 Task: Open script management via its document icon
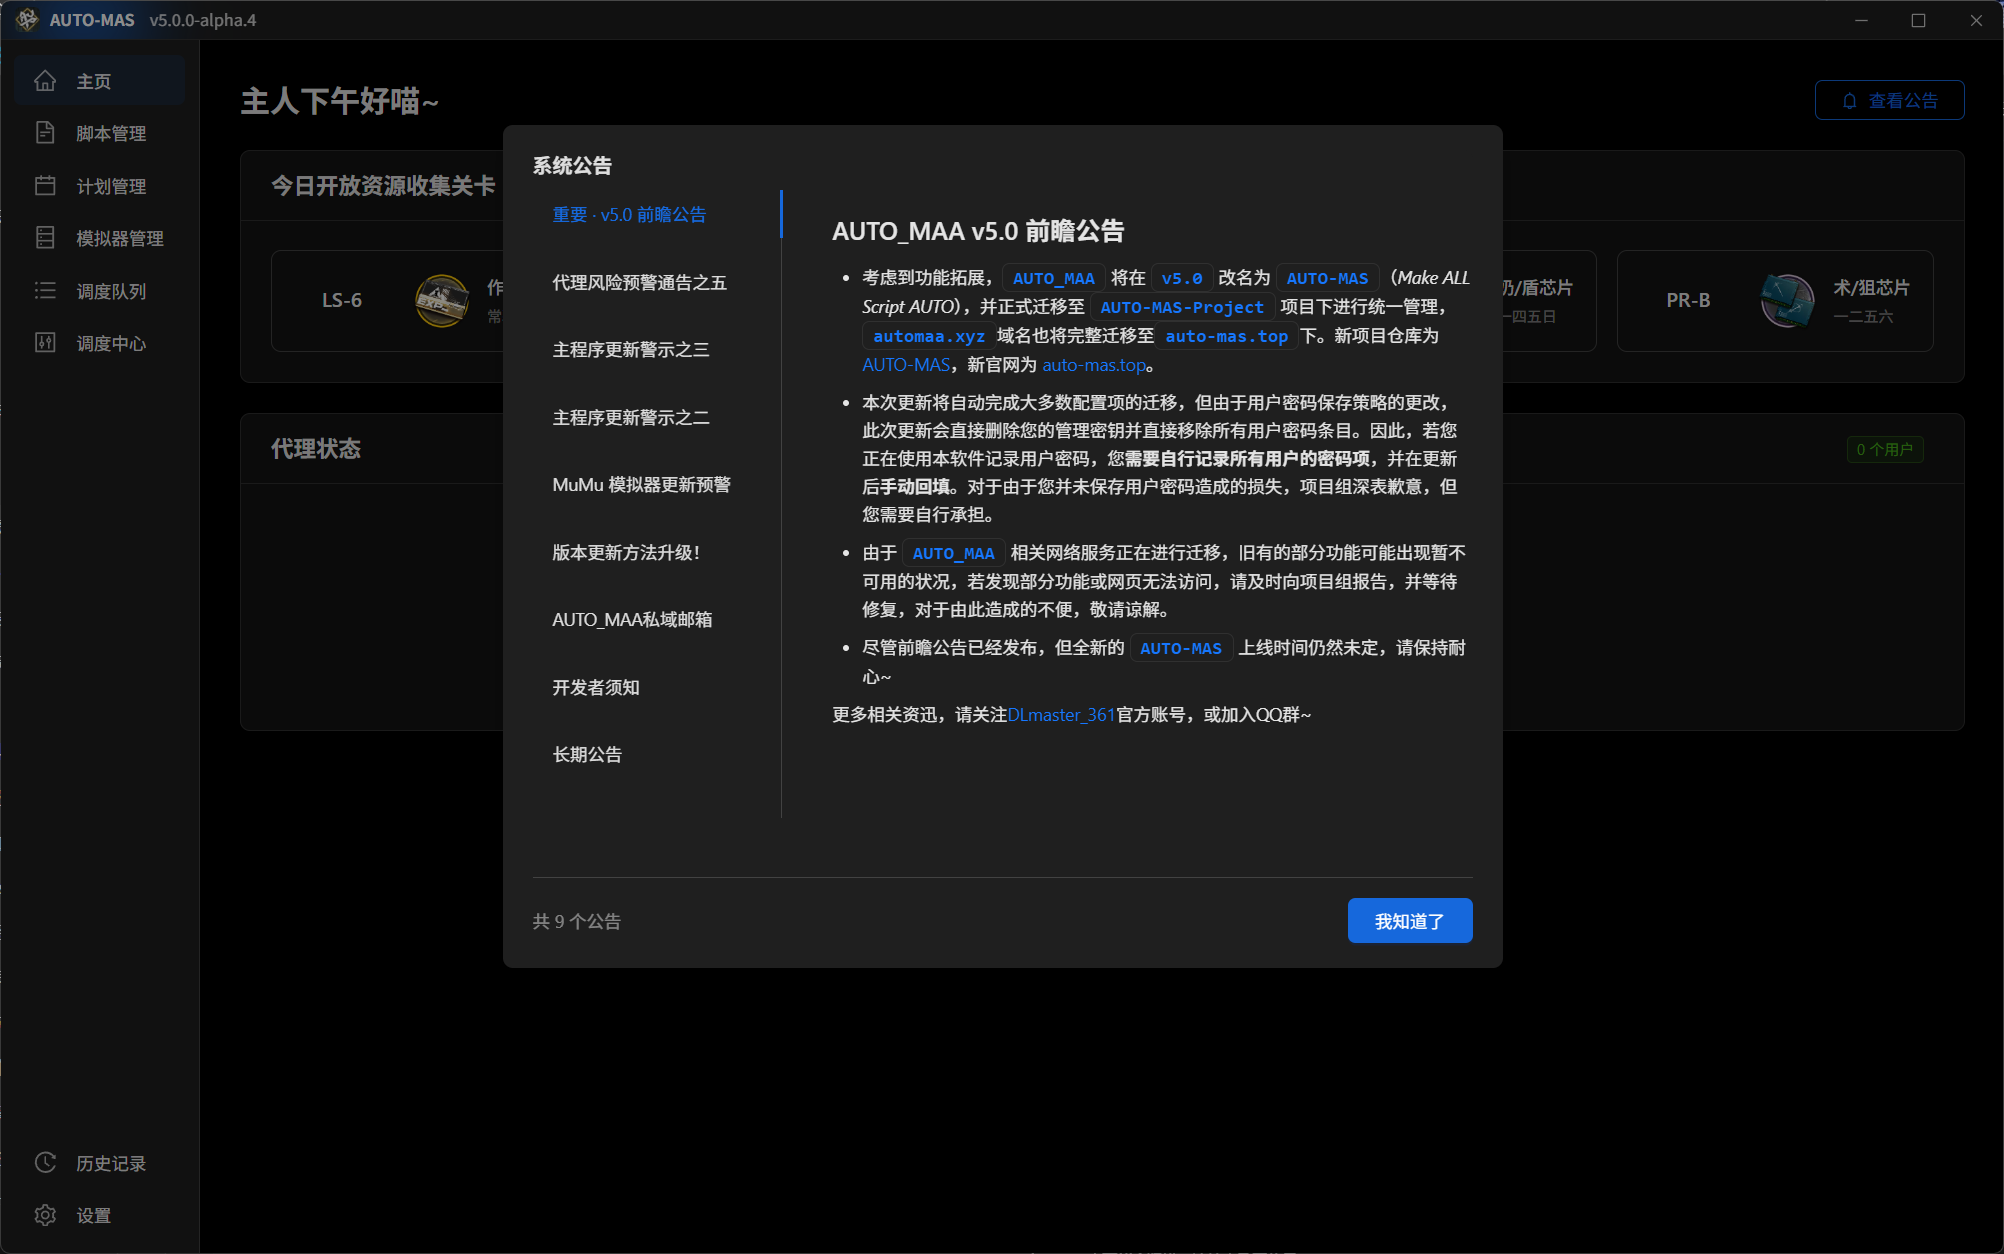[45, 133]
